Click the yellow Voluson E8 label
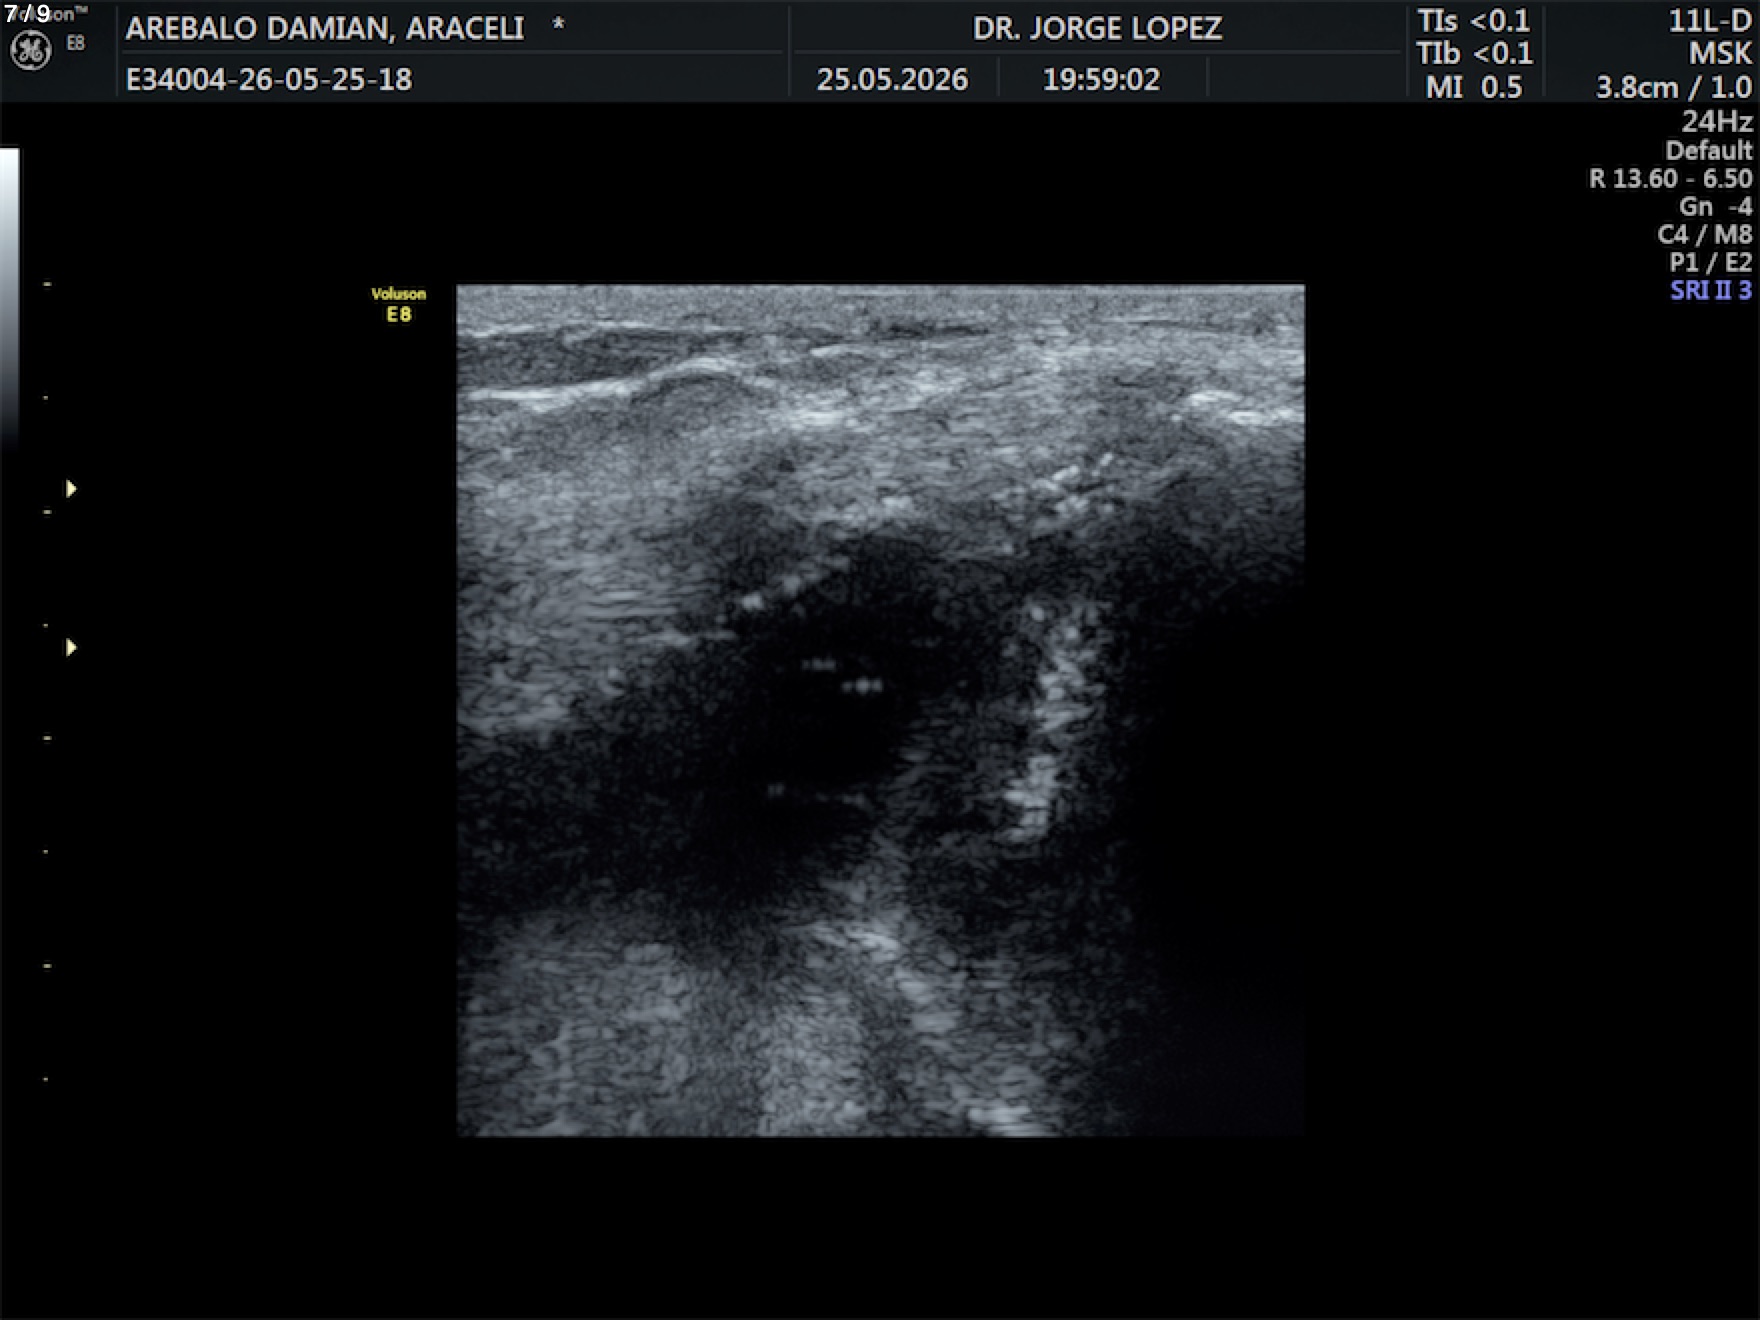 398,304
